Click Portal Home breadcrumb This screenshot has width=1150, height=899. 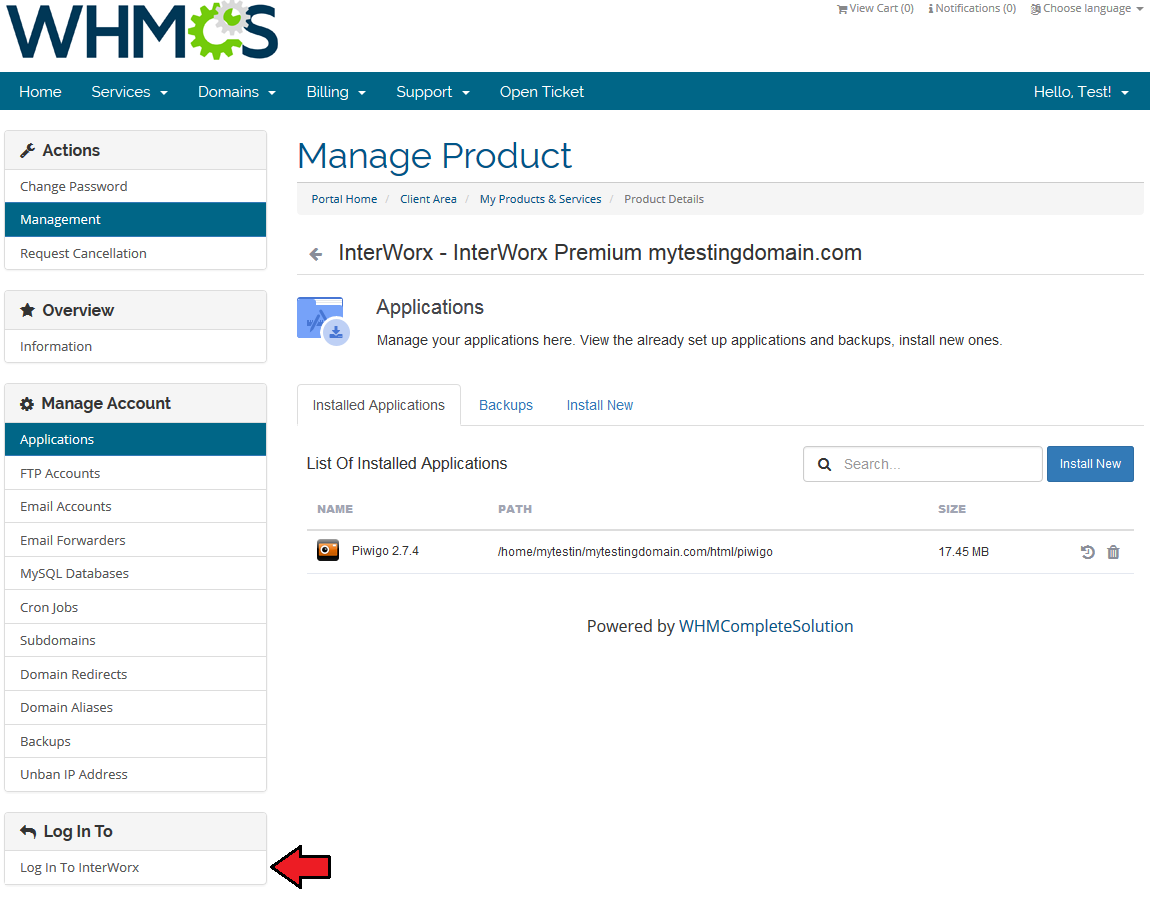click(x=344, y=199)
